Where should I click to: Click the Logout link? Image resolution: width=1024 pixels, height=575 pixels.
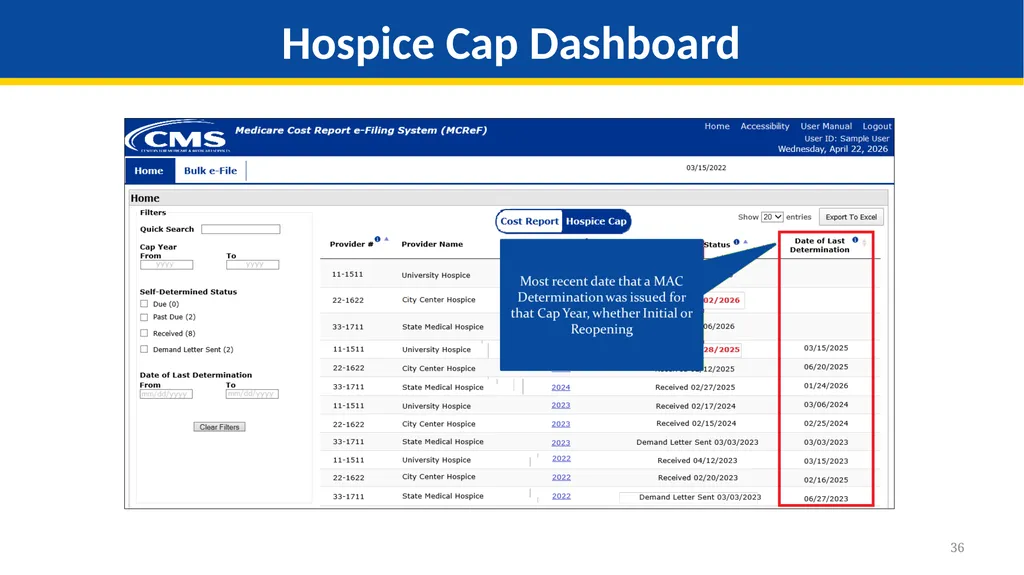click(x=876, y=126)
